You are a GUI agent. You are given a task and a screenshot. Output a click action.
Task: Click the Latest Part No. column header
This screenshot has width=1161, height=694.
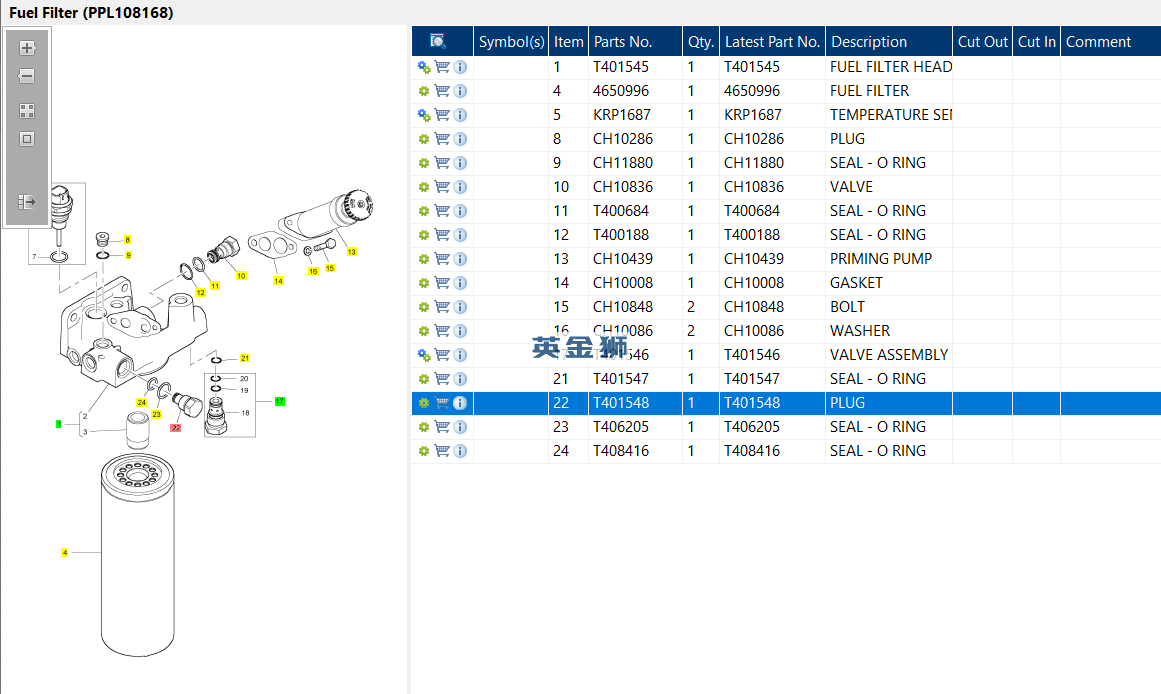click(772, 41)
